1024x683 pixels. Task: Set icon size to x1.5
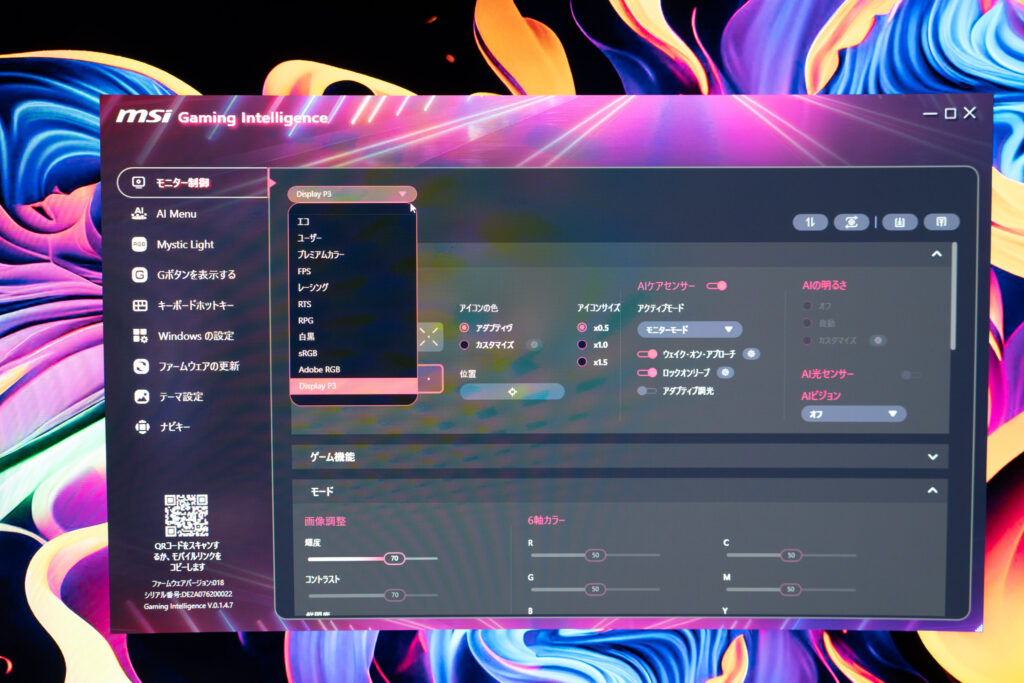pos(582,362)
